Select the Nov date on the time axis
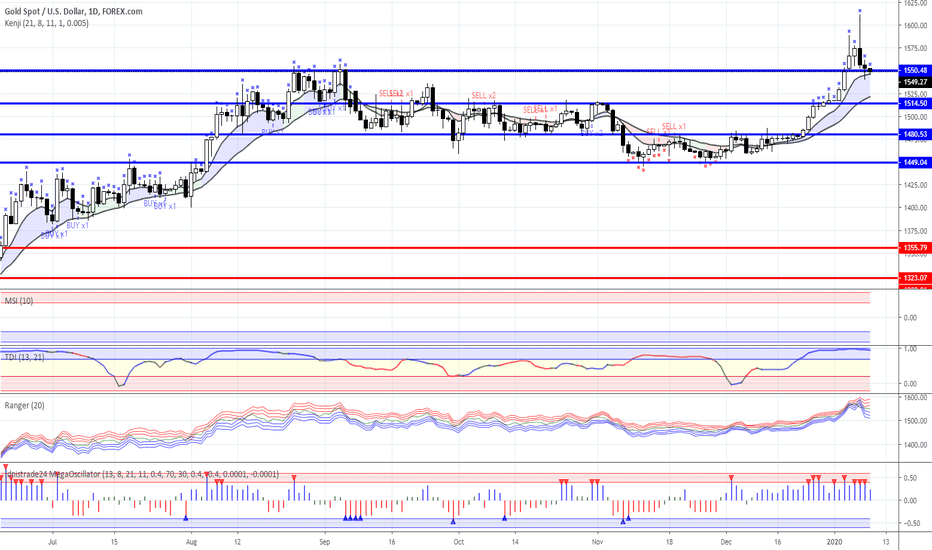Image resolution: width=932 pixels, height=550 pixels. [596, 540]
